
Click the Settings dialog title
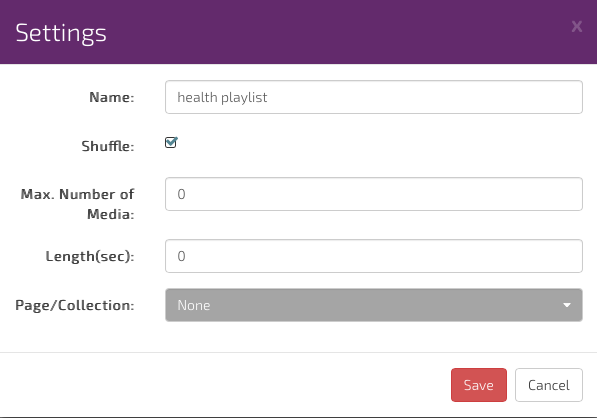tap(61, 34)
